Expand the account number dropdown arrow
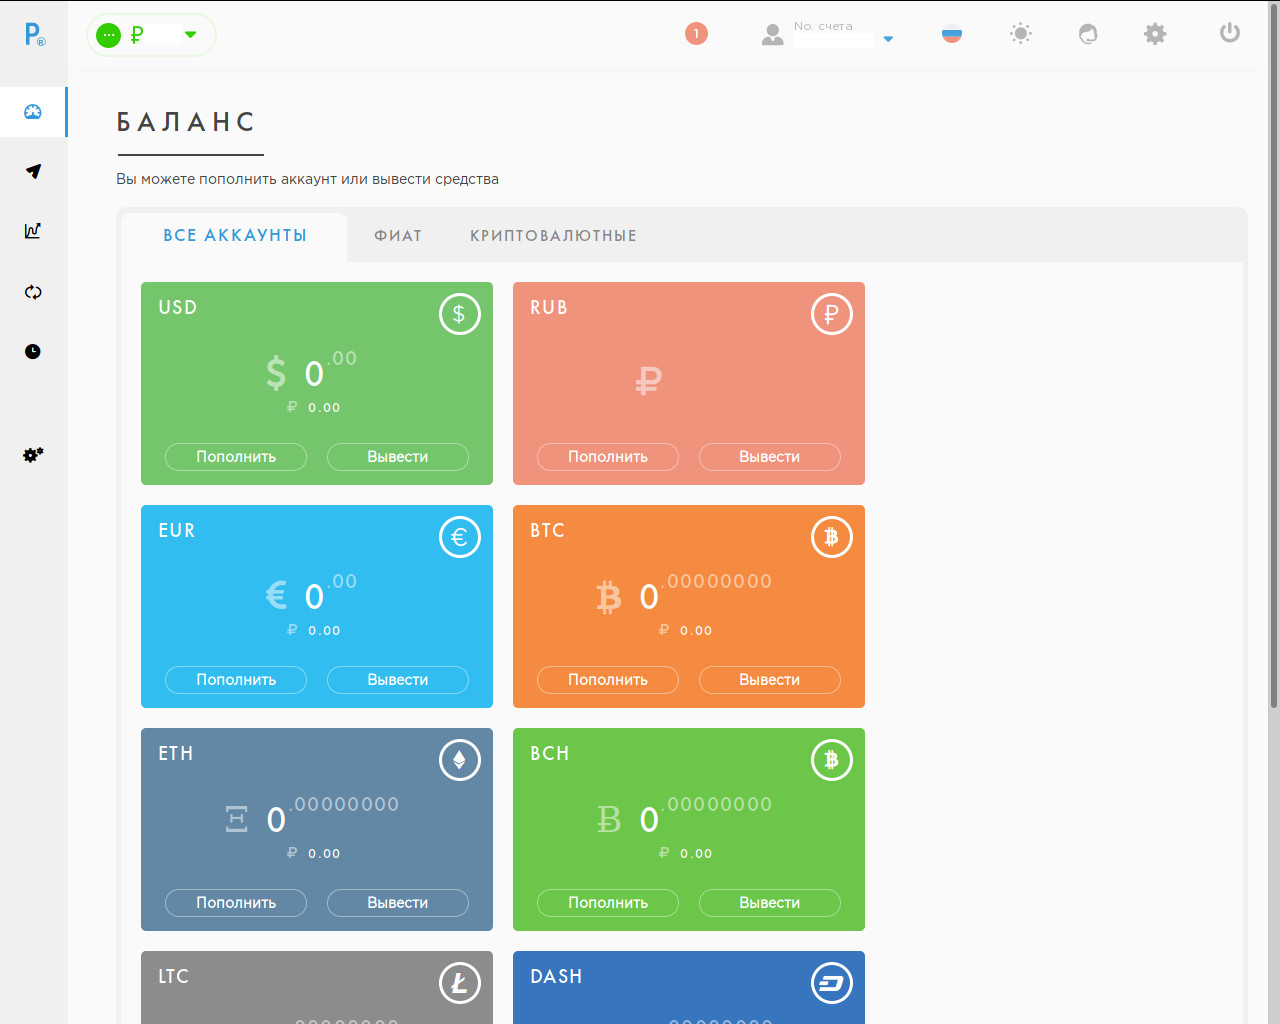The image size is (1280, 1024). coord(888,40)
